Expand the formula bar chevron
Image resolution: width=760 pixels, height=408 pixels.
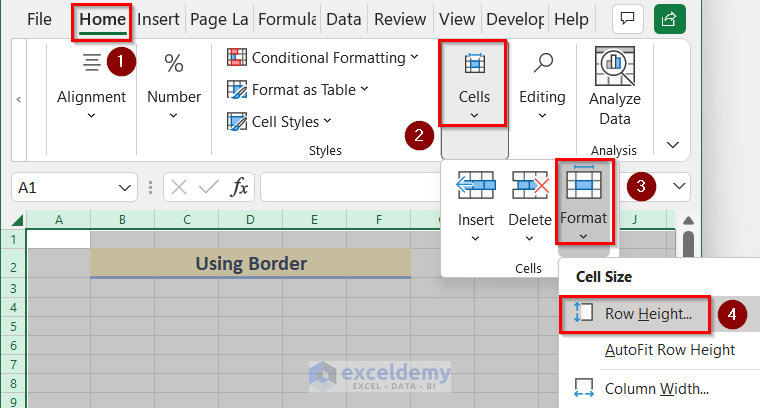[x=679, y=186]
